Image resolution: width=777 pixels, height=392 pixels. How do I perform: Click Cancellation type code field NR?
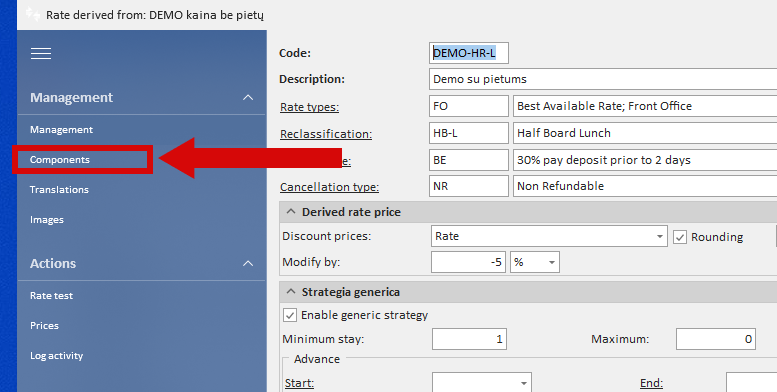click(x=469, y=186)
